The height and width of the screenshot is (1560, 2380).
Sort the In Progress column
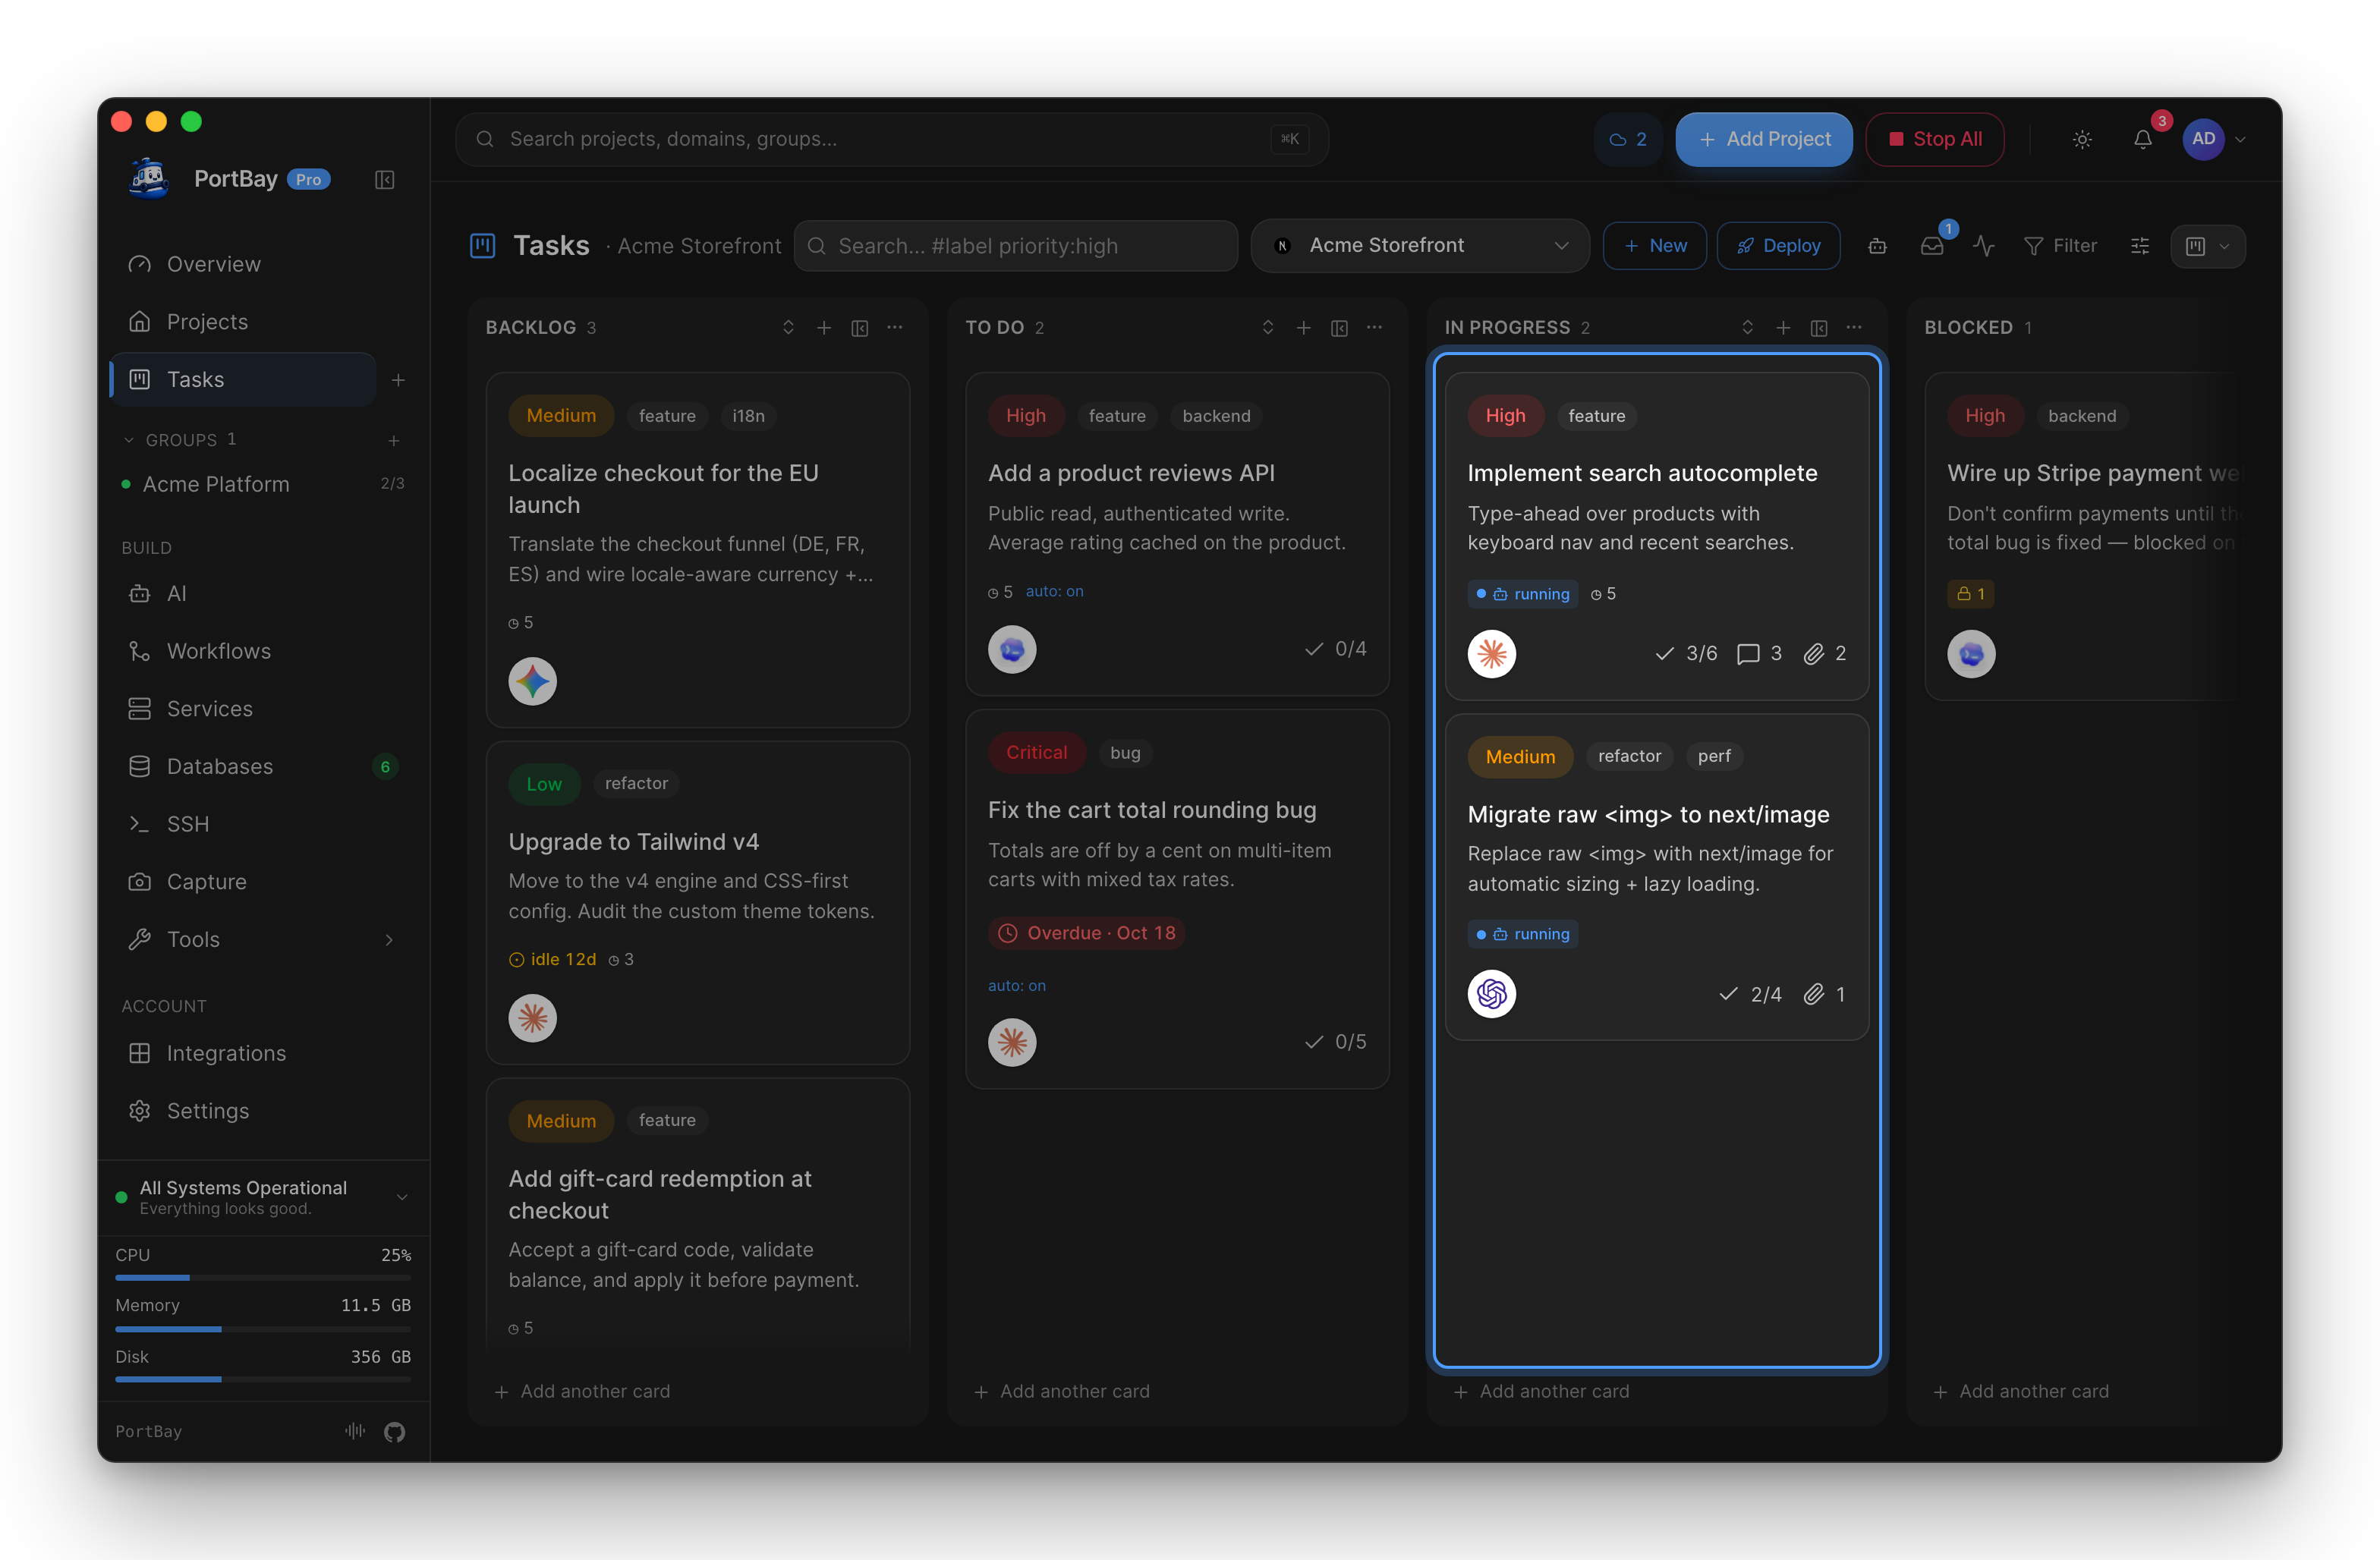tap(1747, 328)
